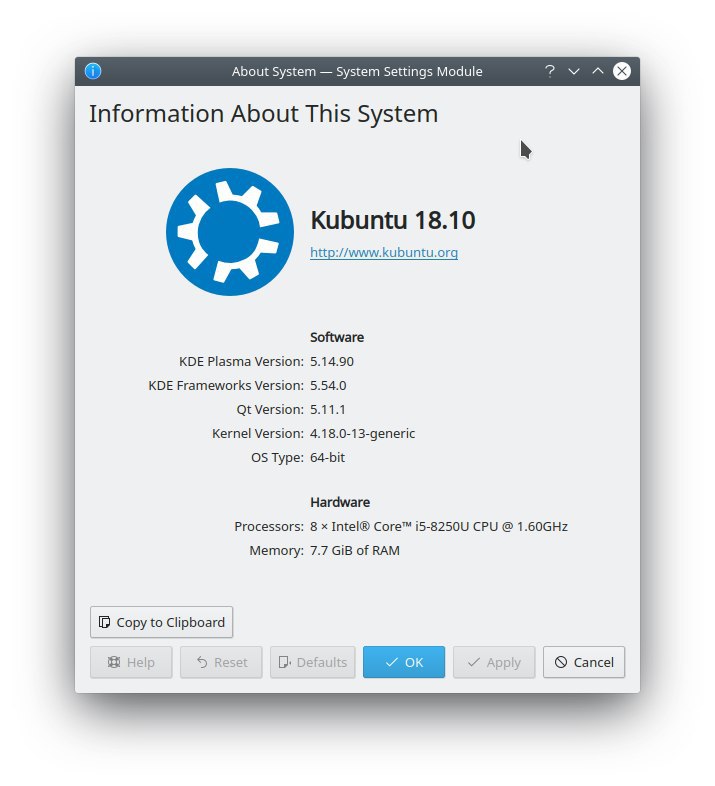Open the http://www.kubuntu.org link
Screen dimensions: 715x786
point(384,252)
